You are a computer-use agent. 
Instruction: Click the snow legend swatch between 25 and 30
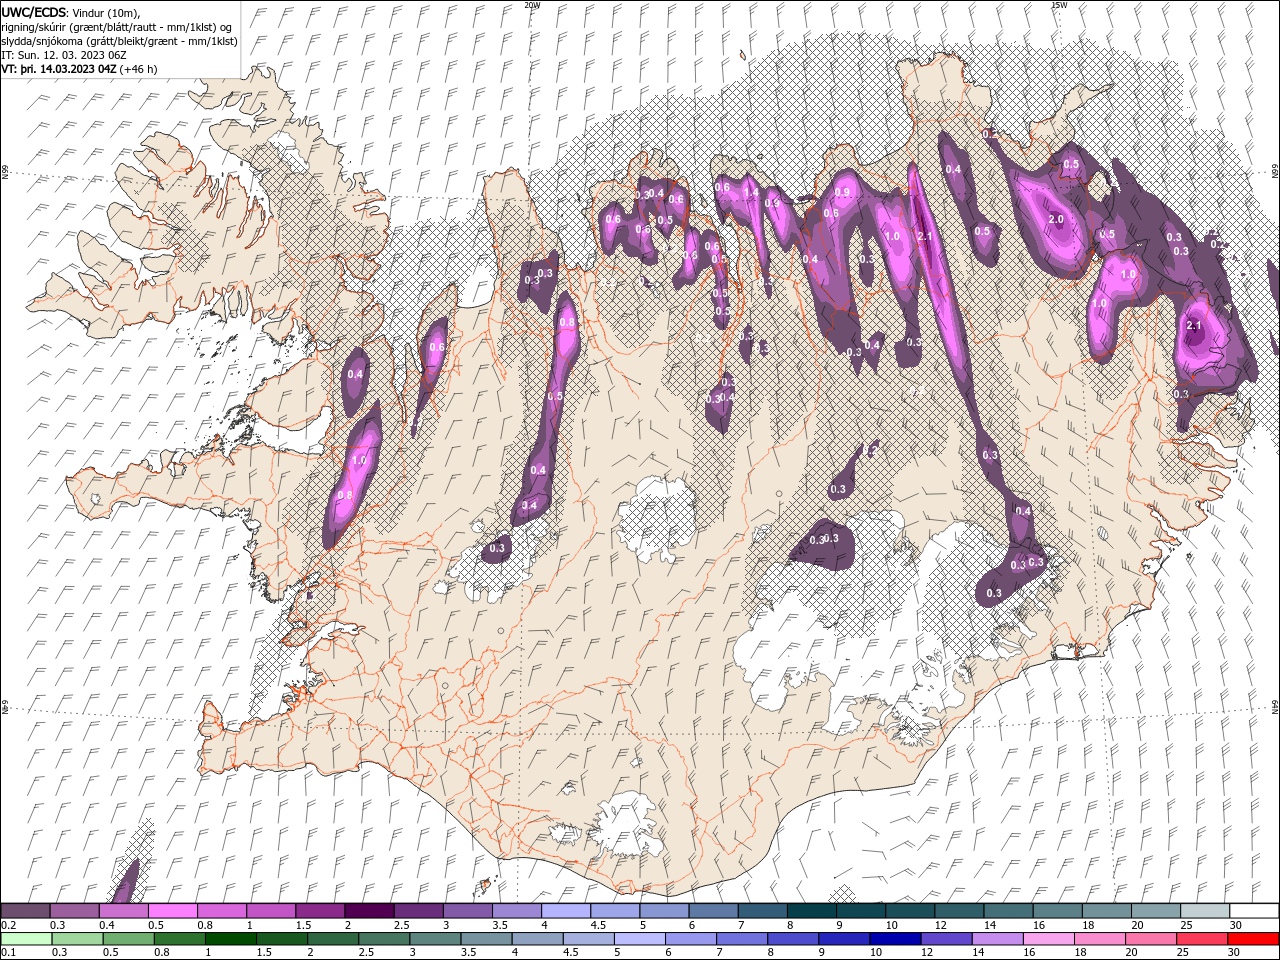[x=1204, y=911]
